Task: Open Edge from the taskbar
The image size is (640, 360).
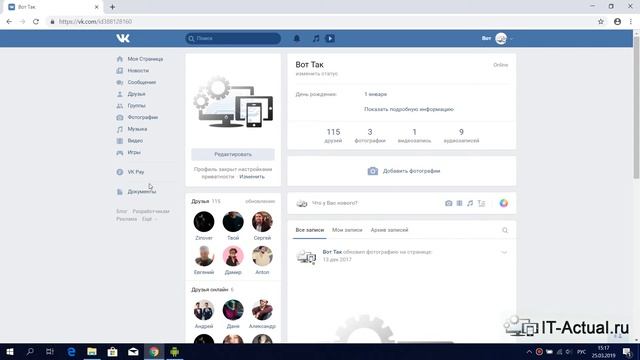Action: point(71,352)
